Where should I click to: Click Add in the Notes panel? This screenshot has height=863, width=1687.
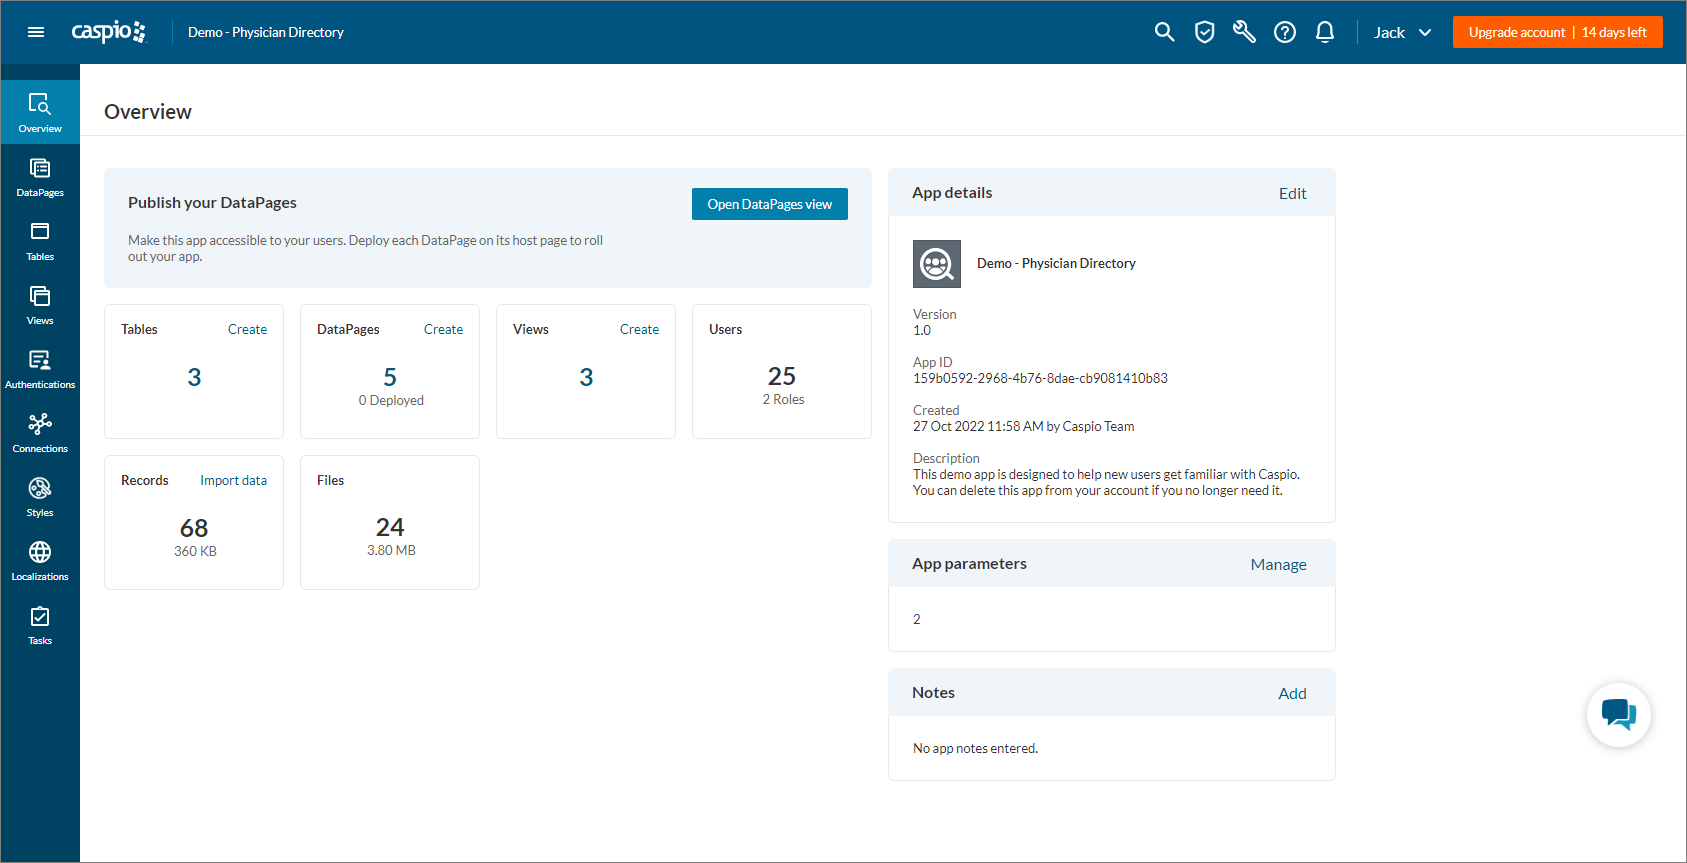[x=1292, y=694]
